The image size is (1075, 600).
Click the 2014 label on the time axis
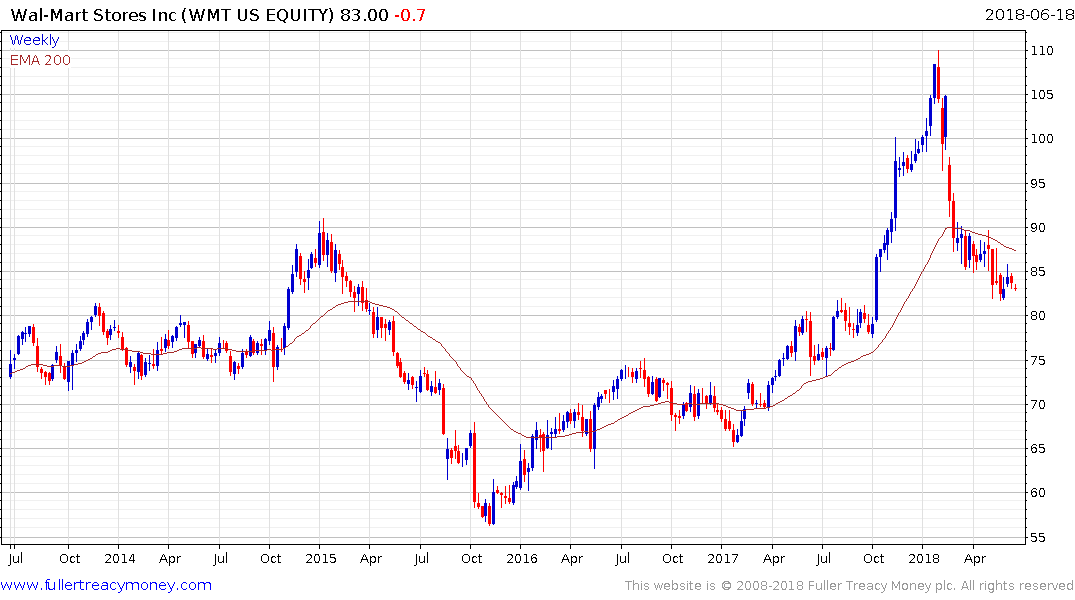(x=120, y=559)
